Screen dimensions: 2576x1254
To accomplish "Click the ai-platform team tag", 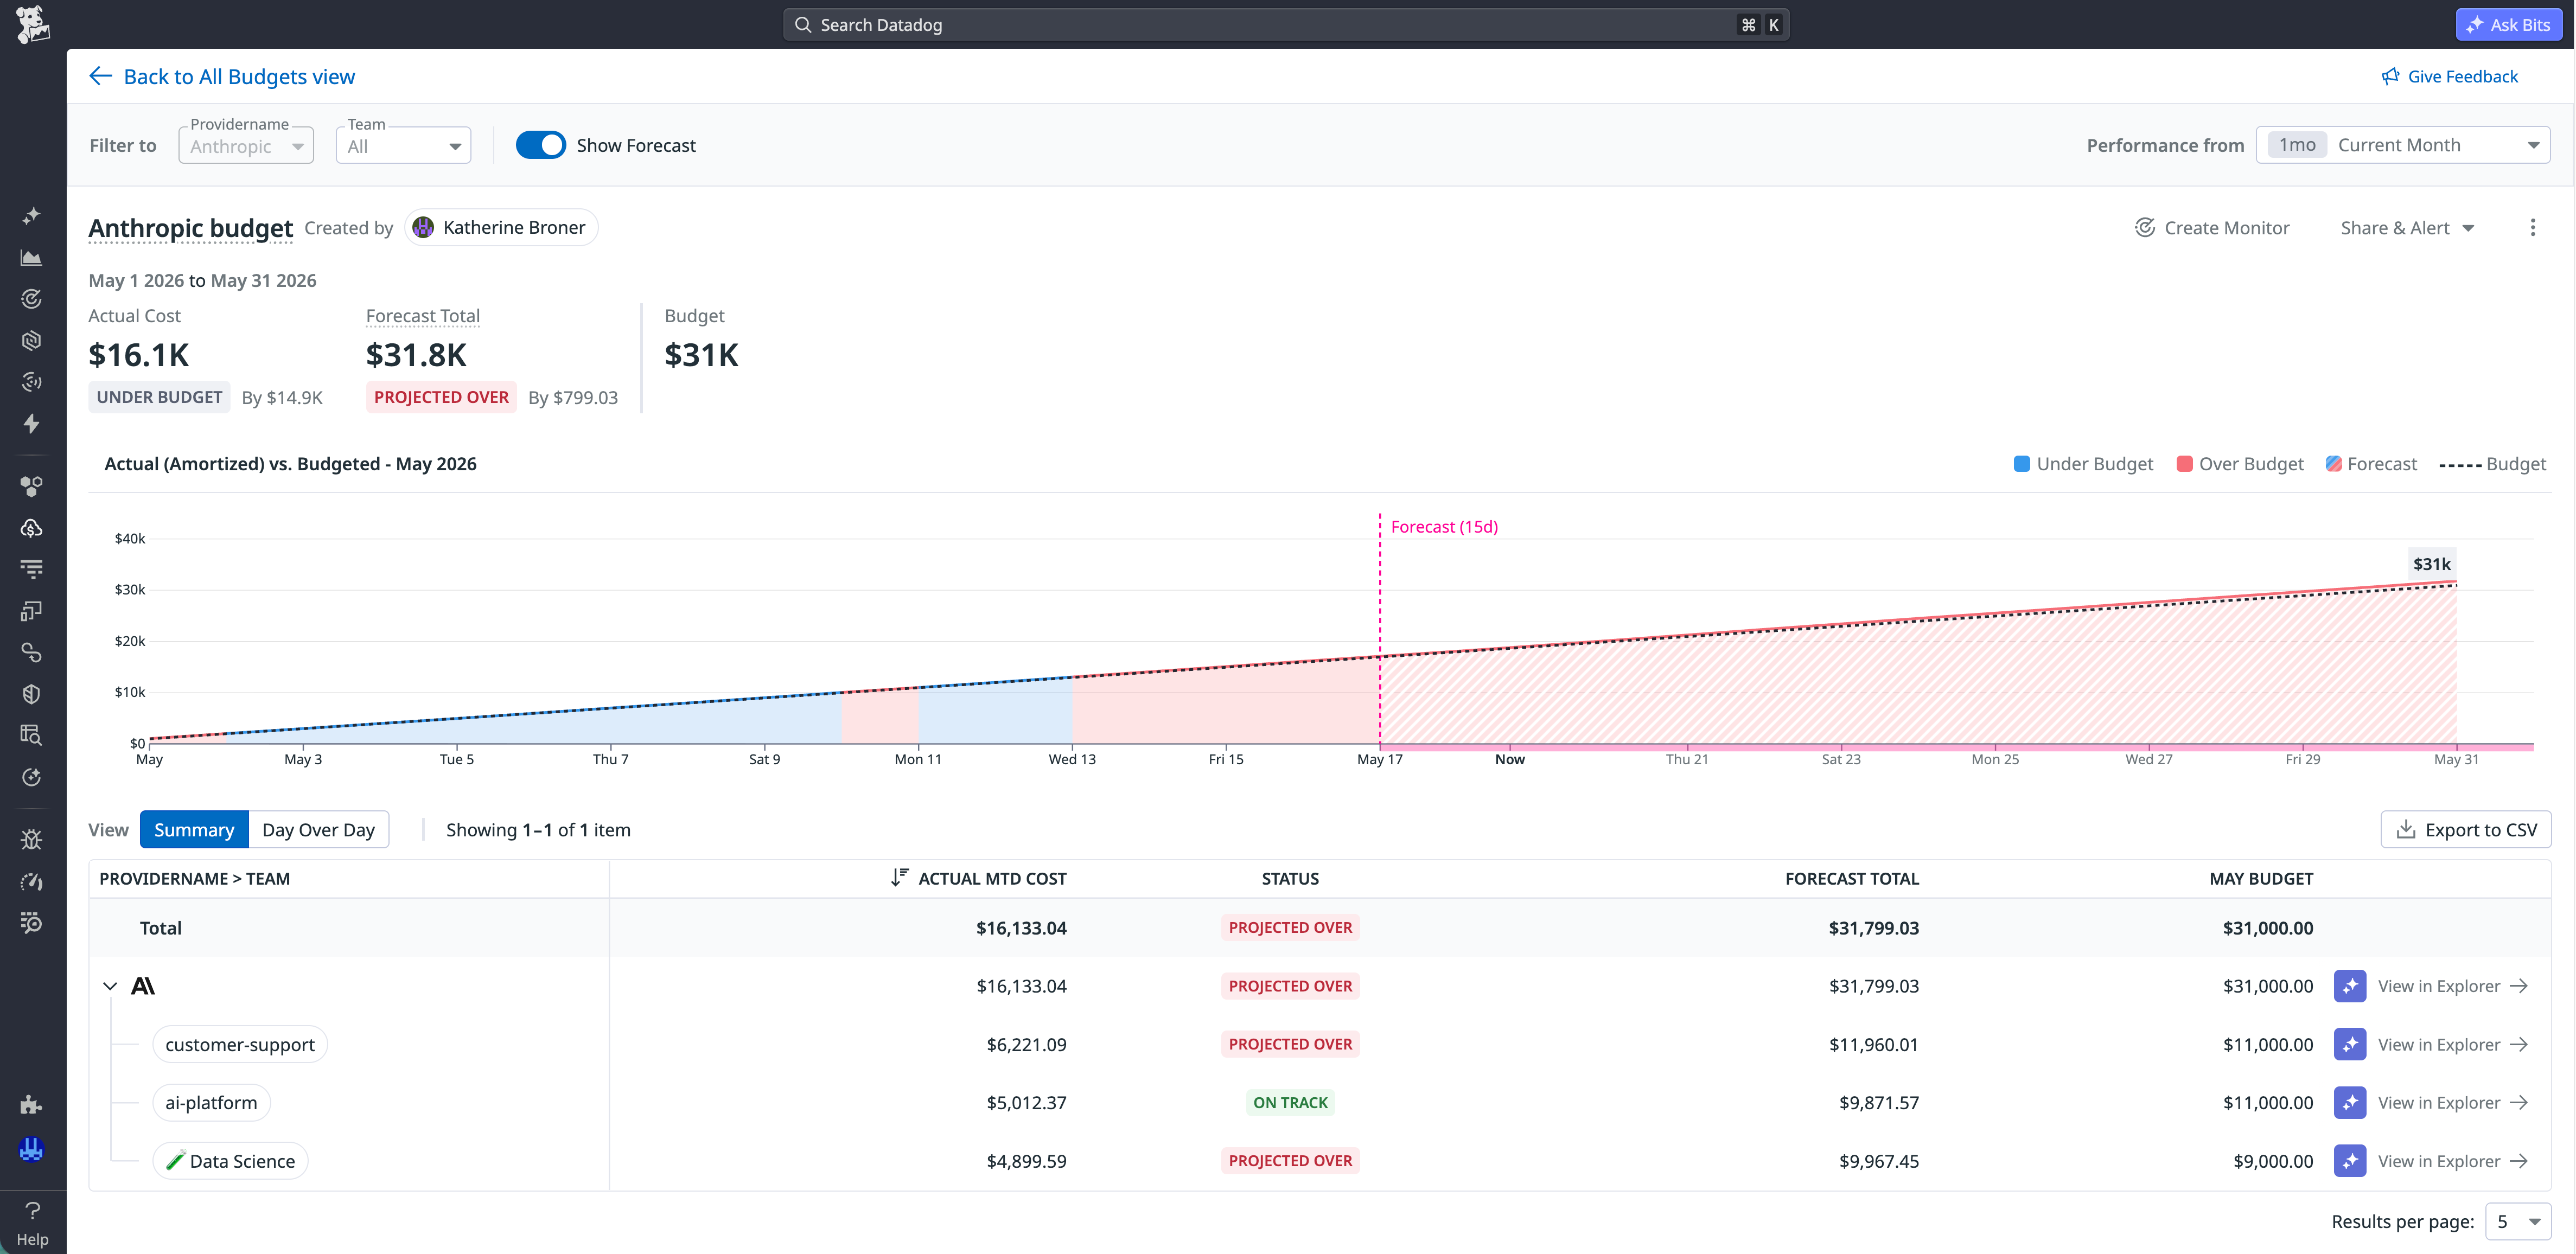I will pyautogui.click(x=211, y=1103).
